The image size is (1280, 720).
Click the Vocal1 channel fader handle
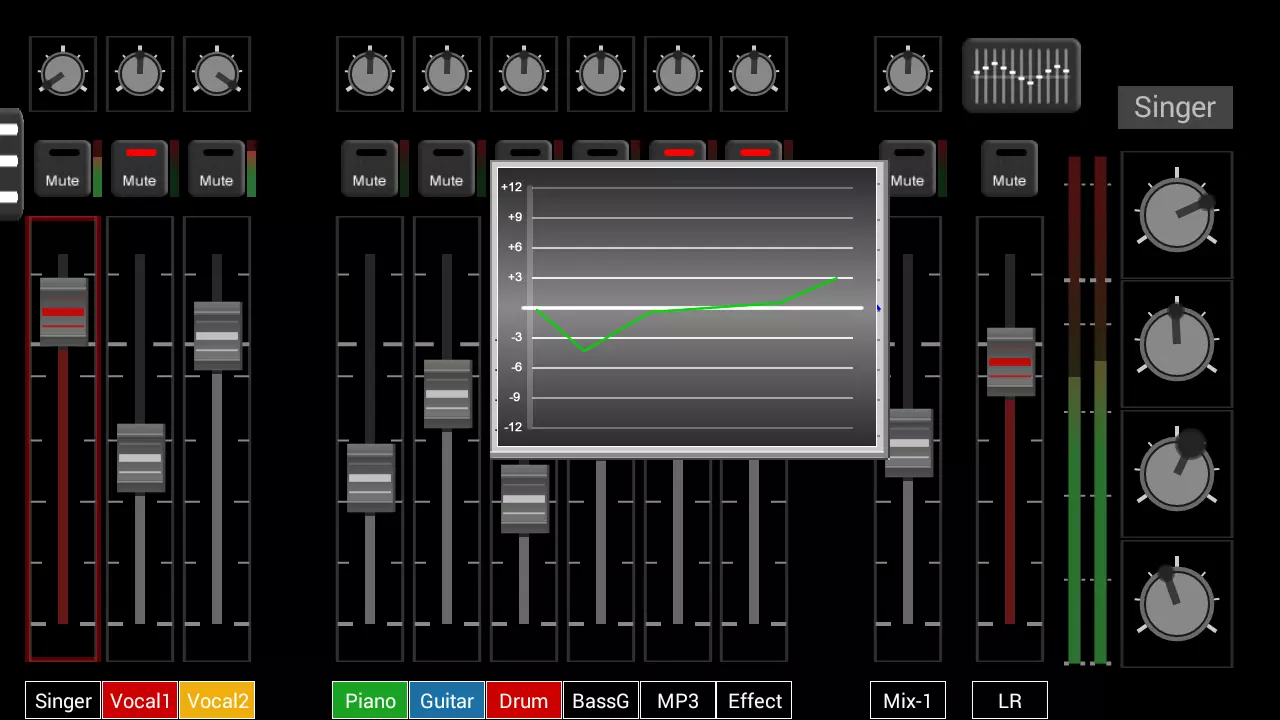[140, 458]
